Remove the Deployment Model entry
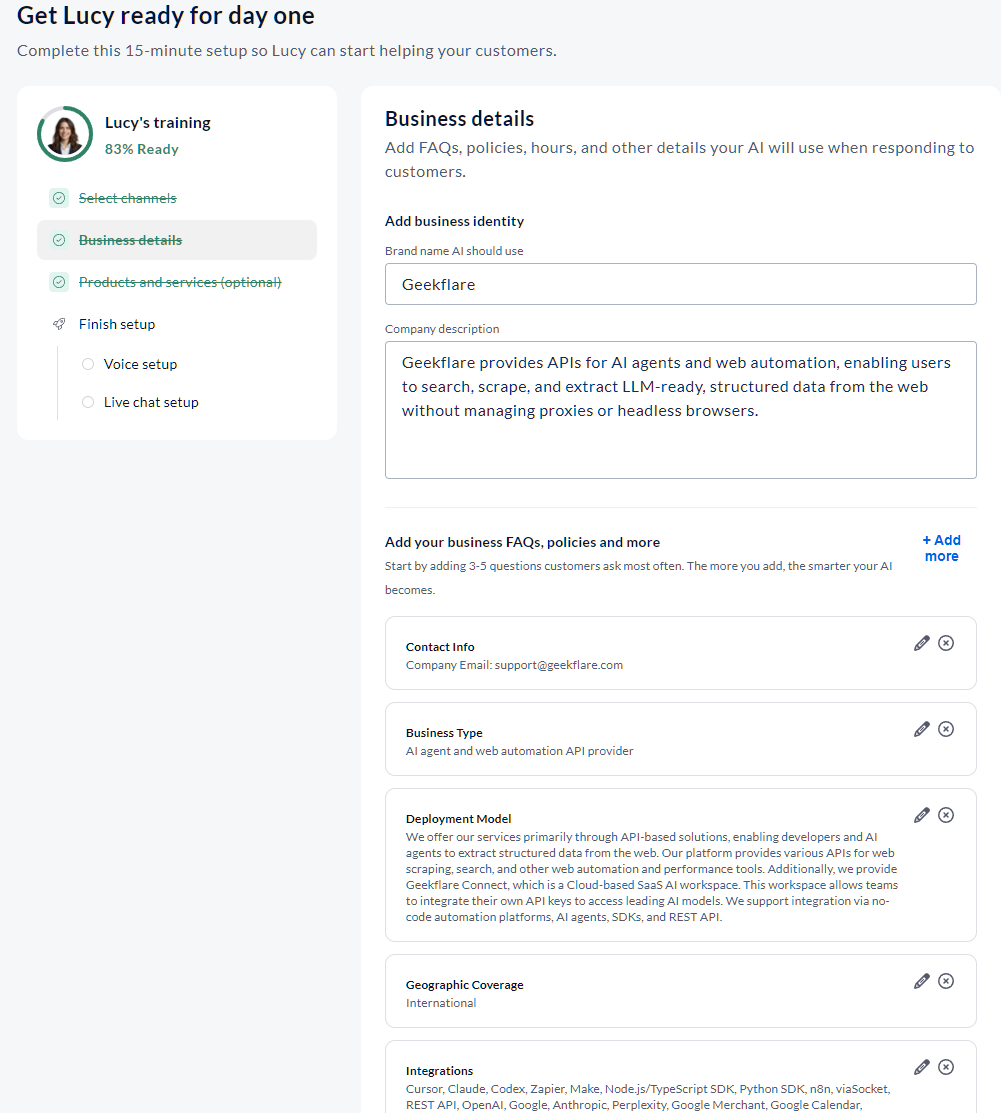This screenshot has height=1113, width=1001. (x=946, y=815)
